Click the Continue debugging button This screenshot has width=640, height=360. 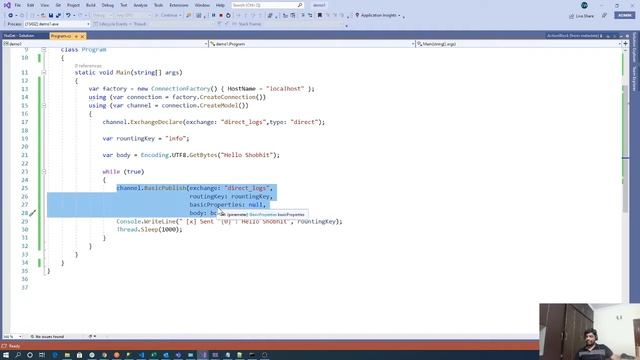168,16
